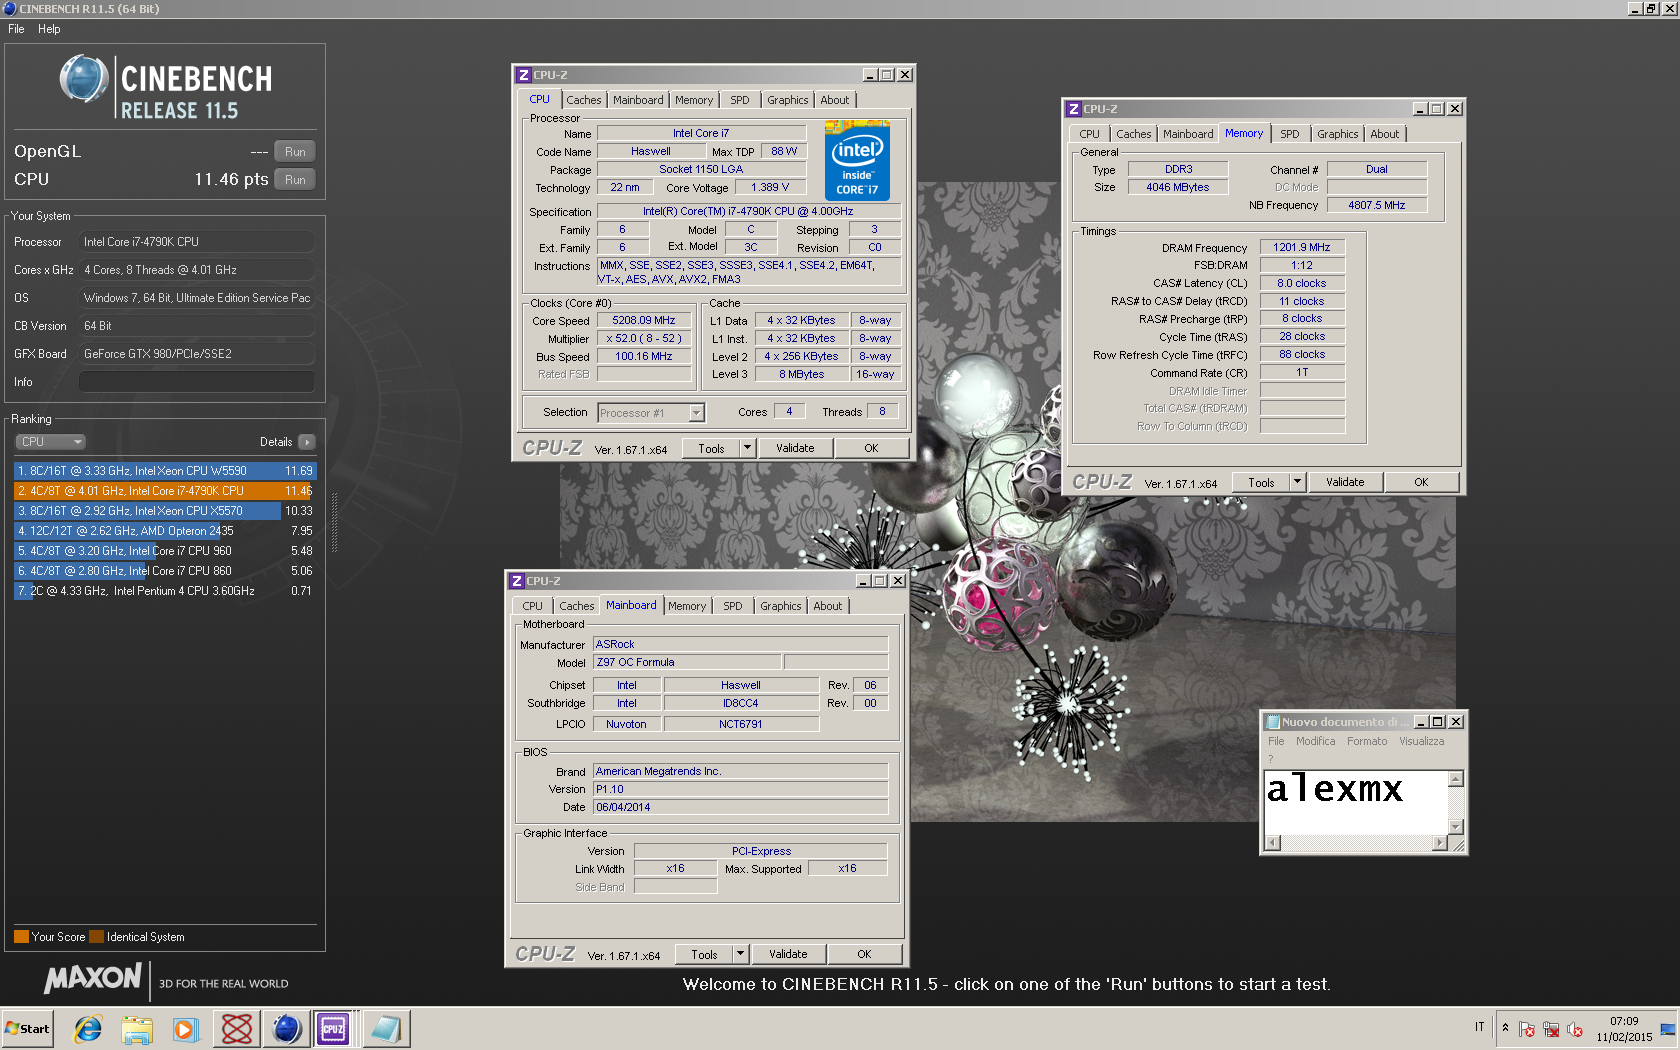This screenshot has width=1680, height=1050.
Task: Click the red crossed-circle taskbar application icon
Action: (x=237, y=1028)
